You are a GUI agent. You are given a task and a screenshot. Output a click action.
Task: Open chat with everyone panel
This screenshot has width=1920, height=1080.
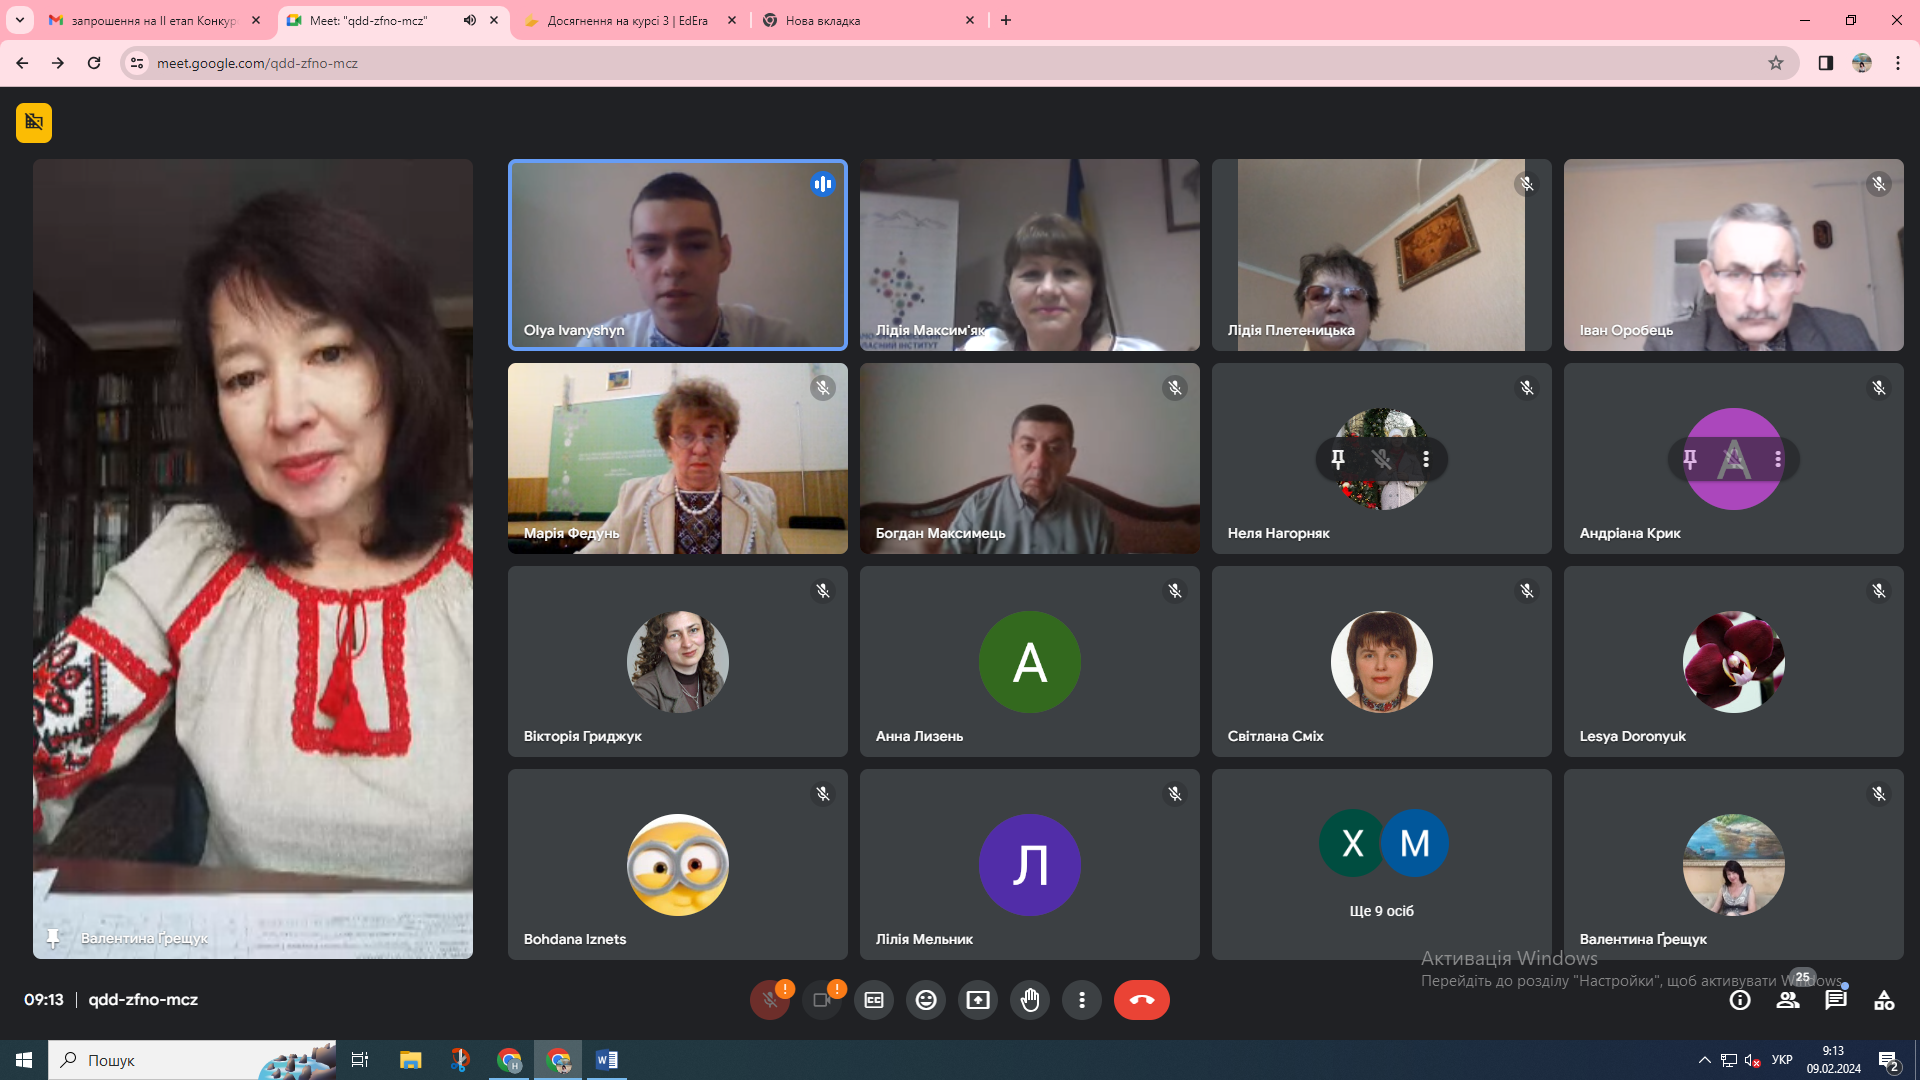(1836, 1000)
